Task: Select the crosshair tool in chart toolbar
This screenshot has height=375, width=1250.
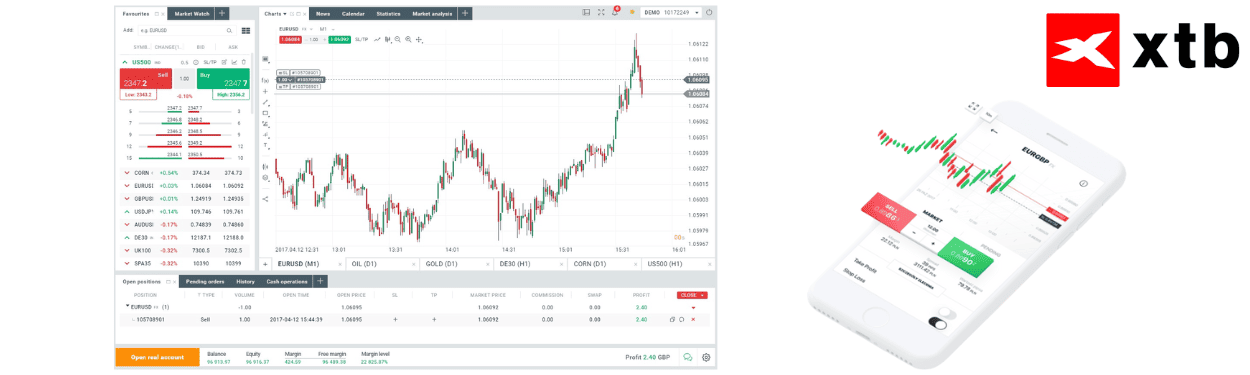Action: point(419,39)
